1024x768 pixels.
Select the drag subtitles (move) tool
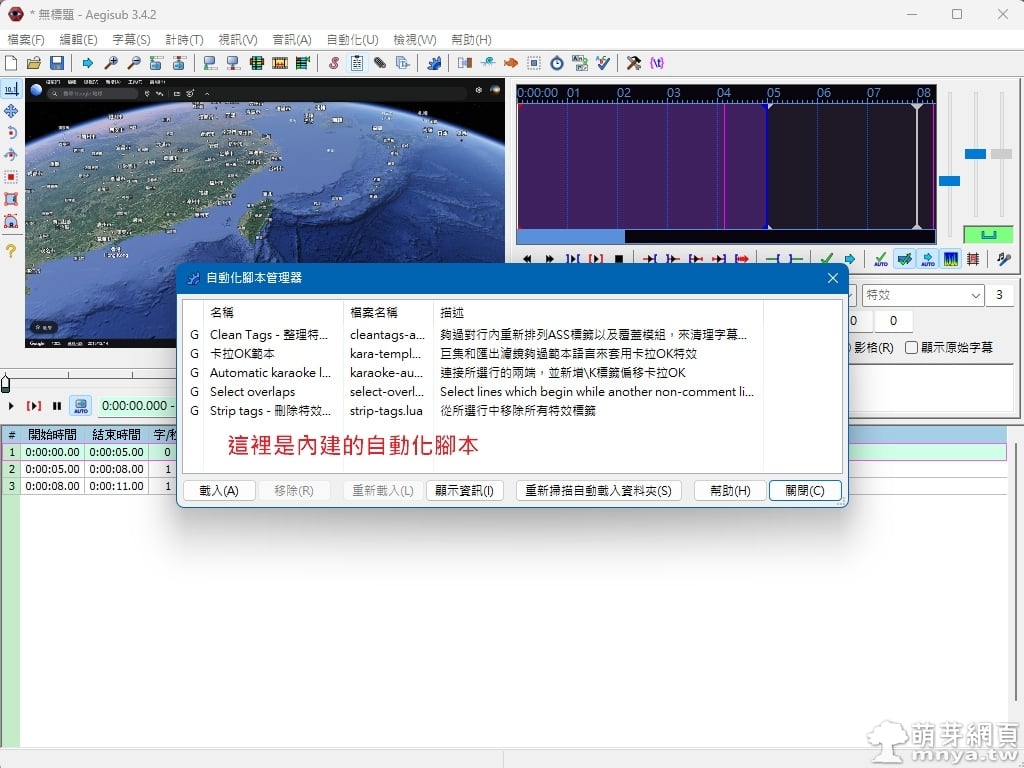click(11, 111)
